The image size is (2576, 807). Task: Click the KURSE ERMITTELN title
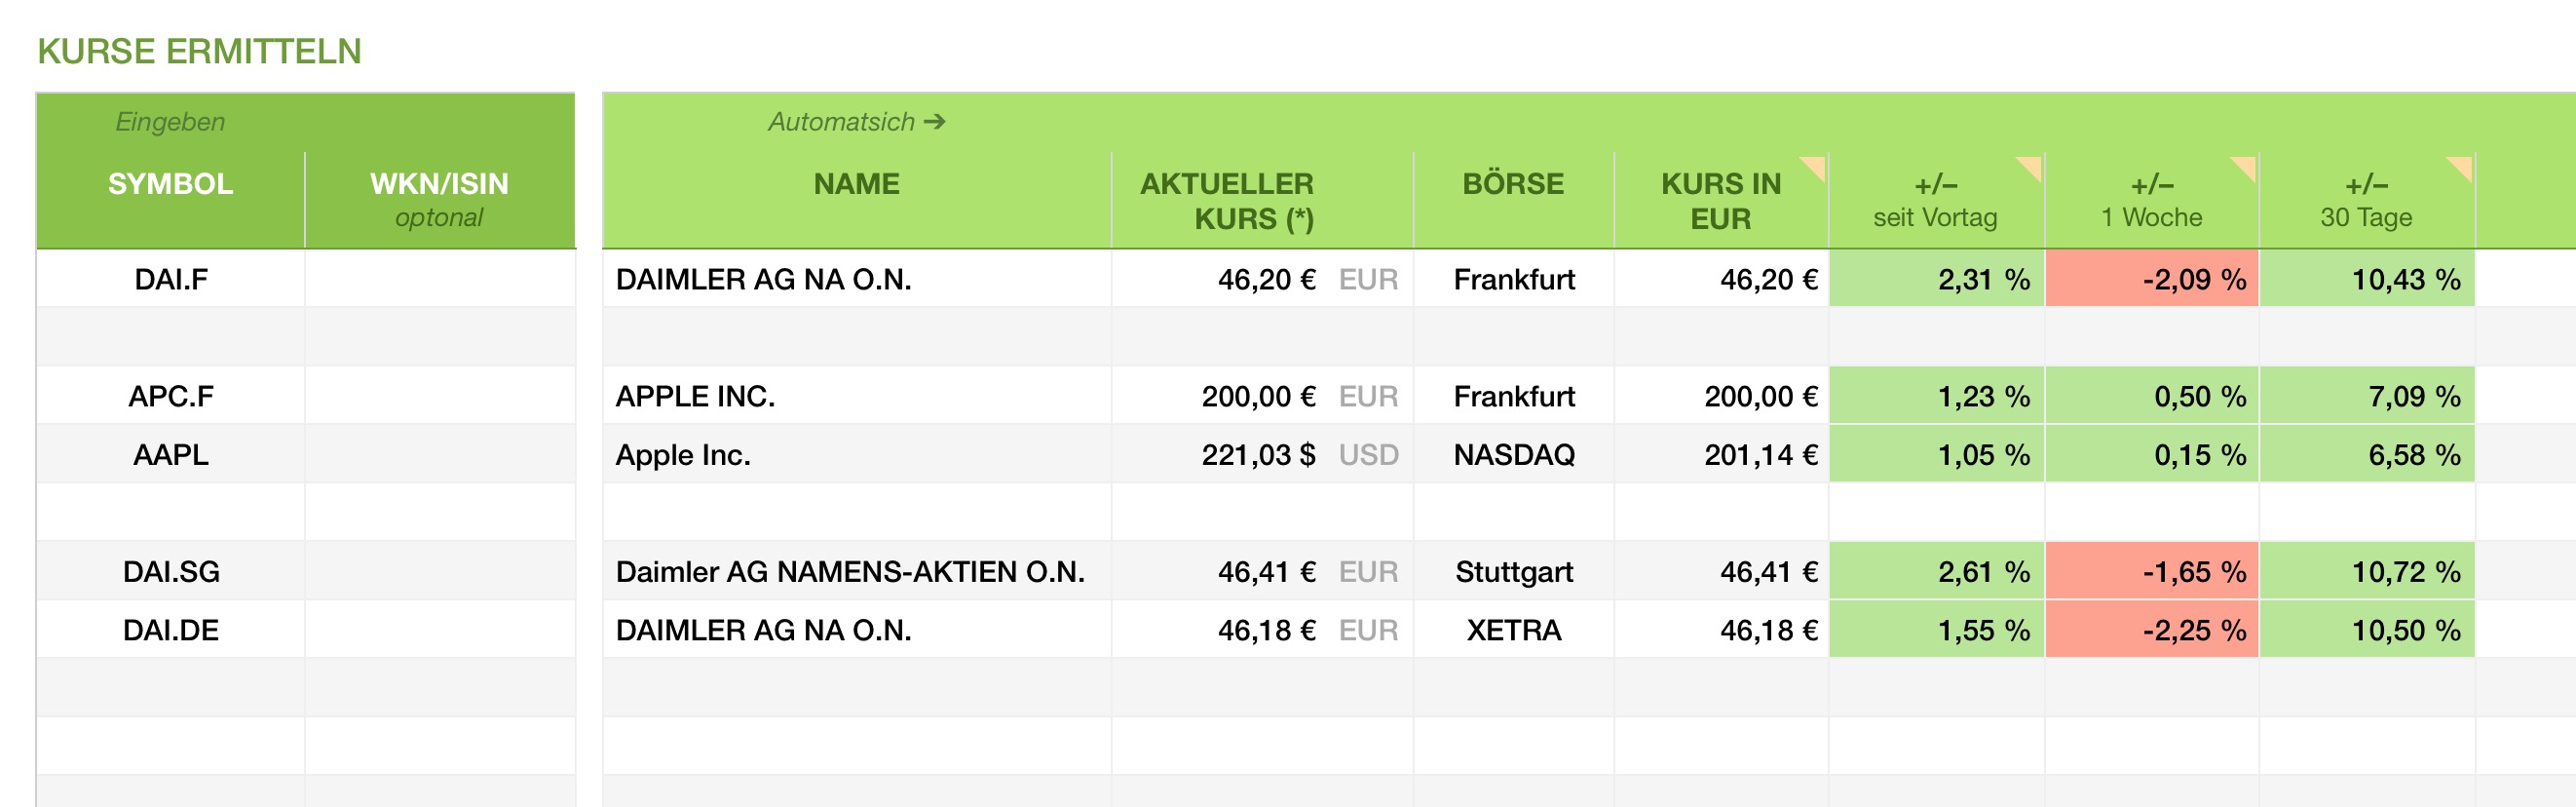[x=199, y=51]
